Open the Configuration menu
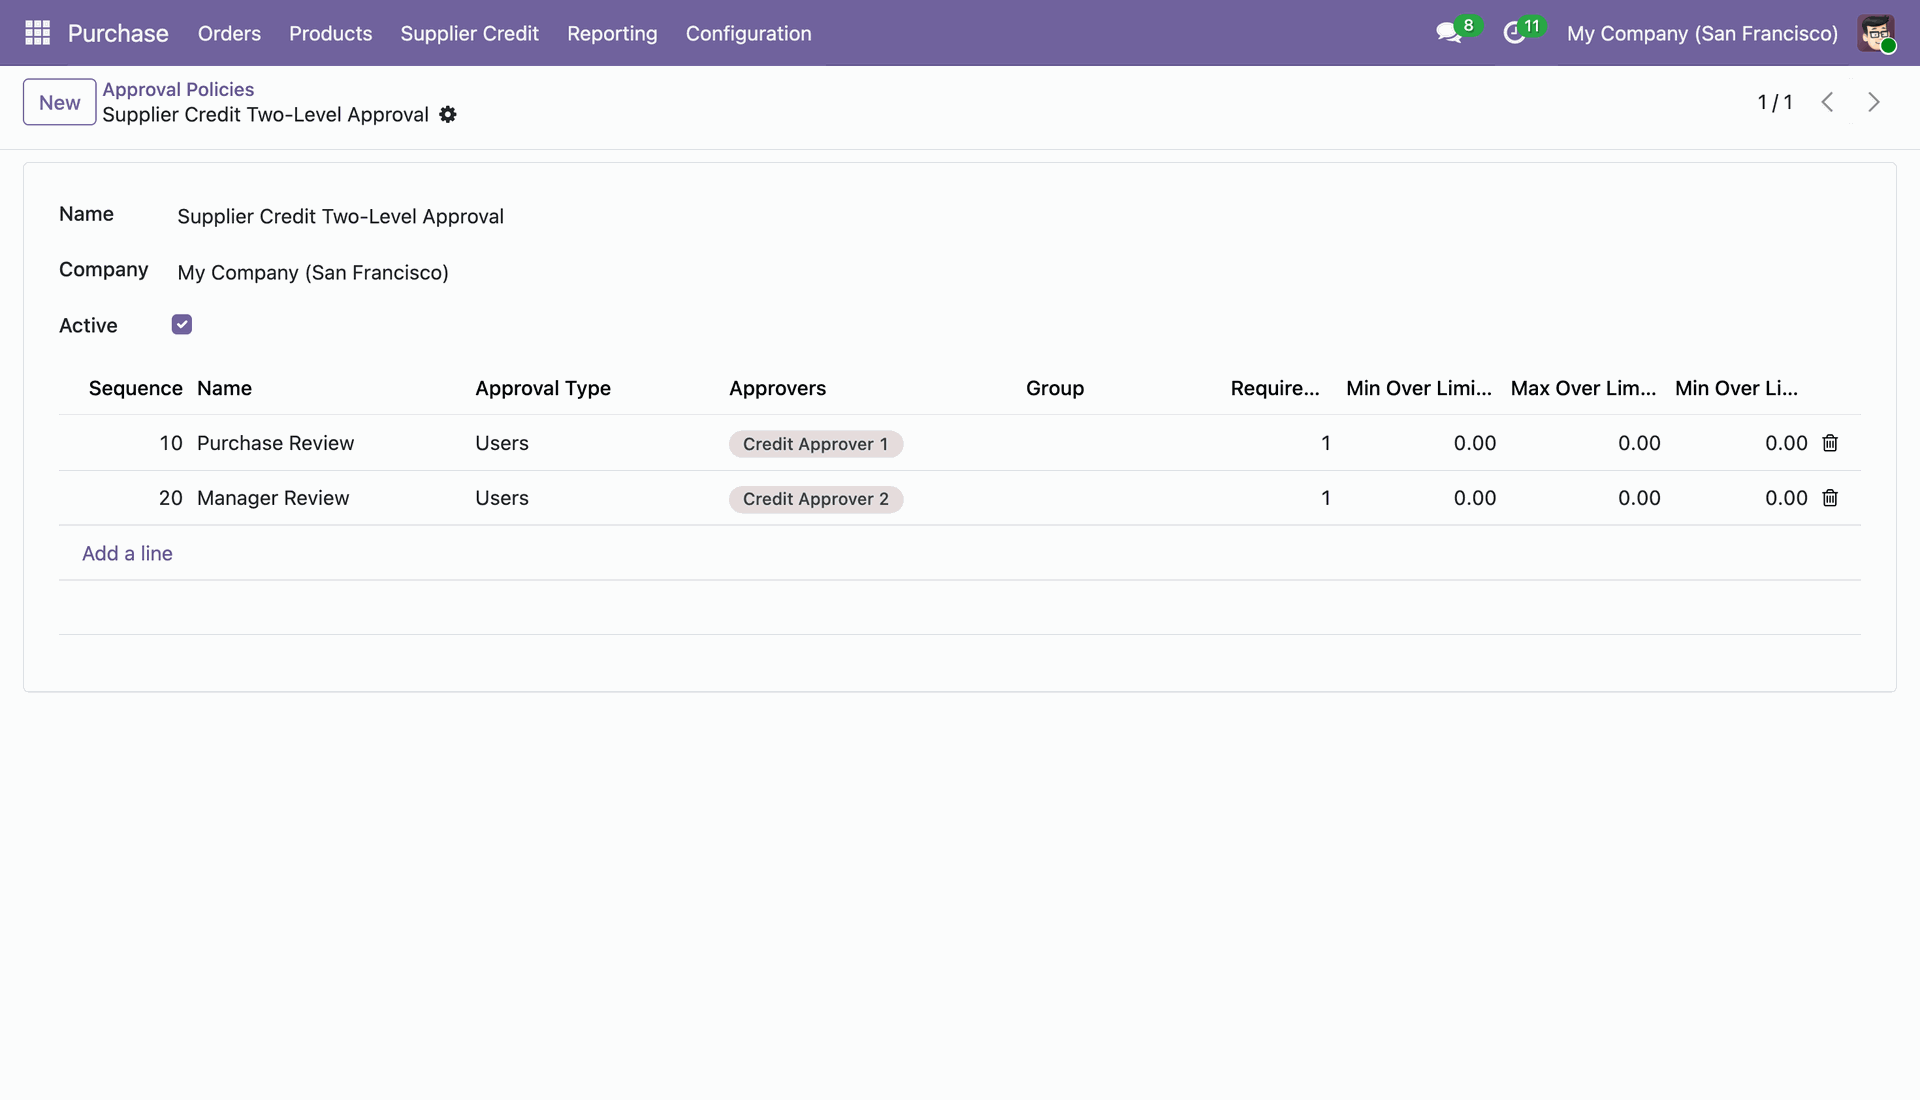Image resolution: width=1920 pixels, height=1100 pixels. pos(748,33)
